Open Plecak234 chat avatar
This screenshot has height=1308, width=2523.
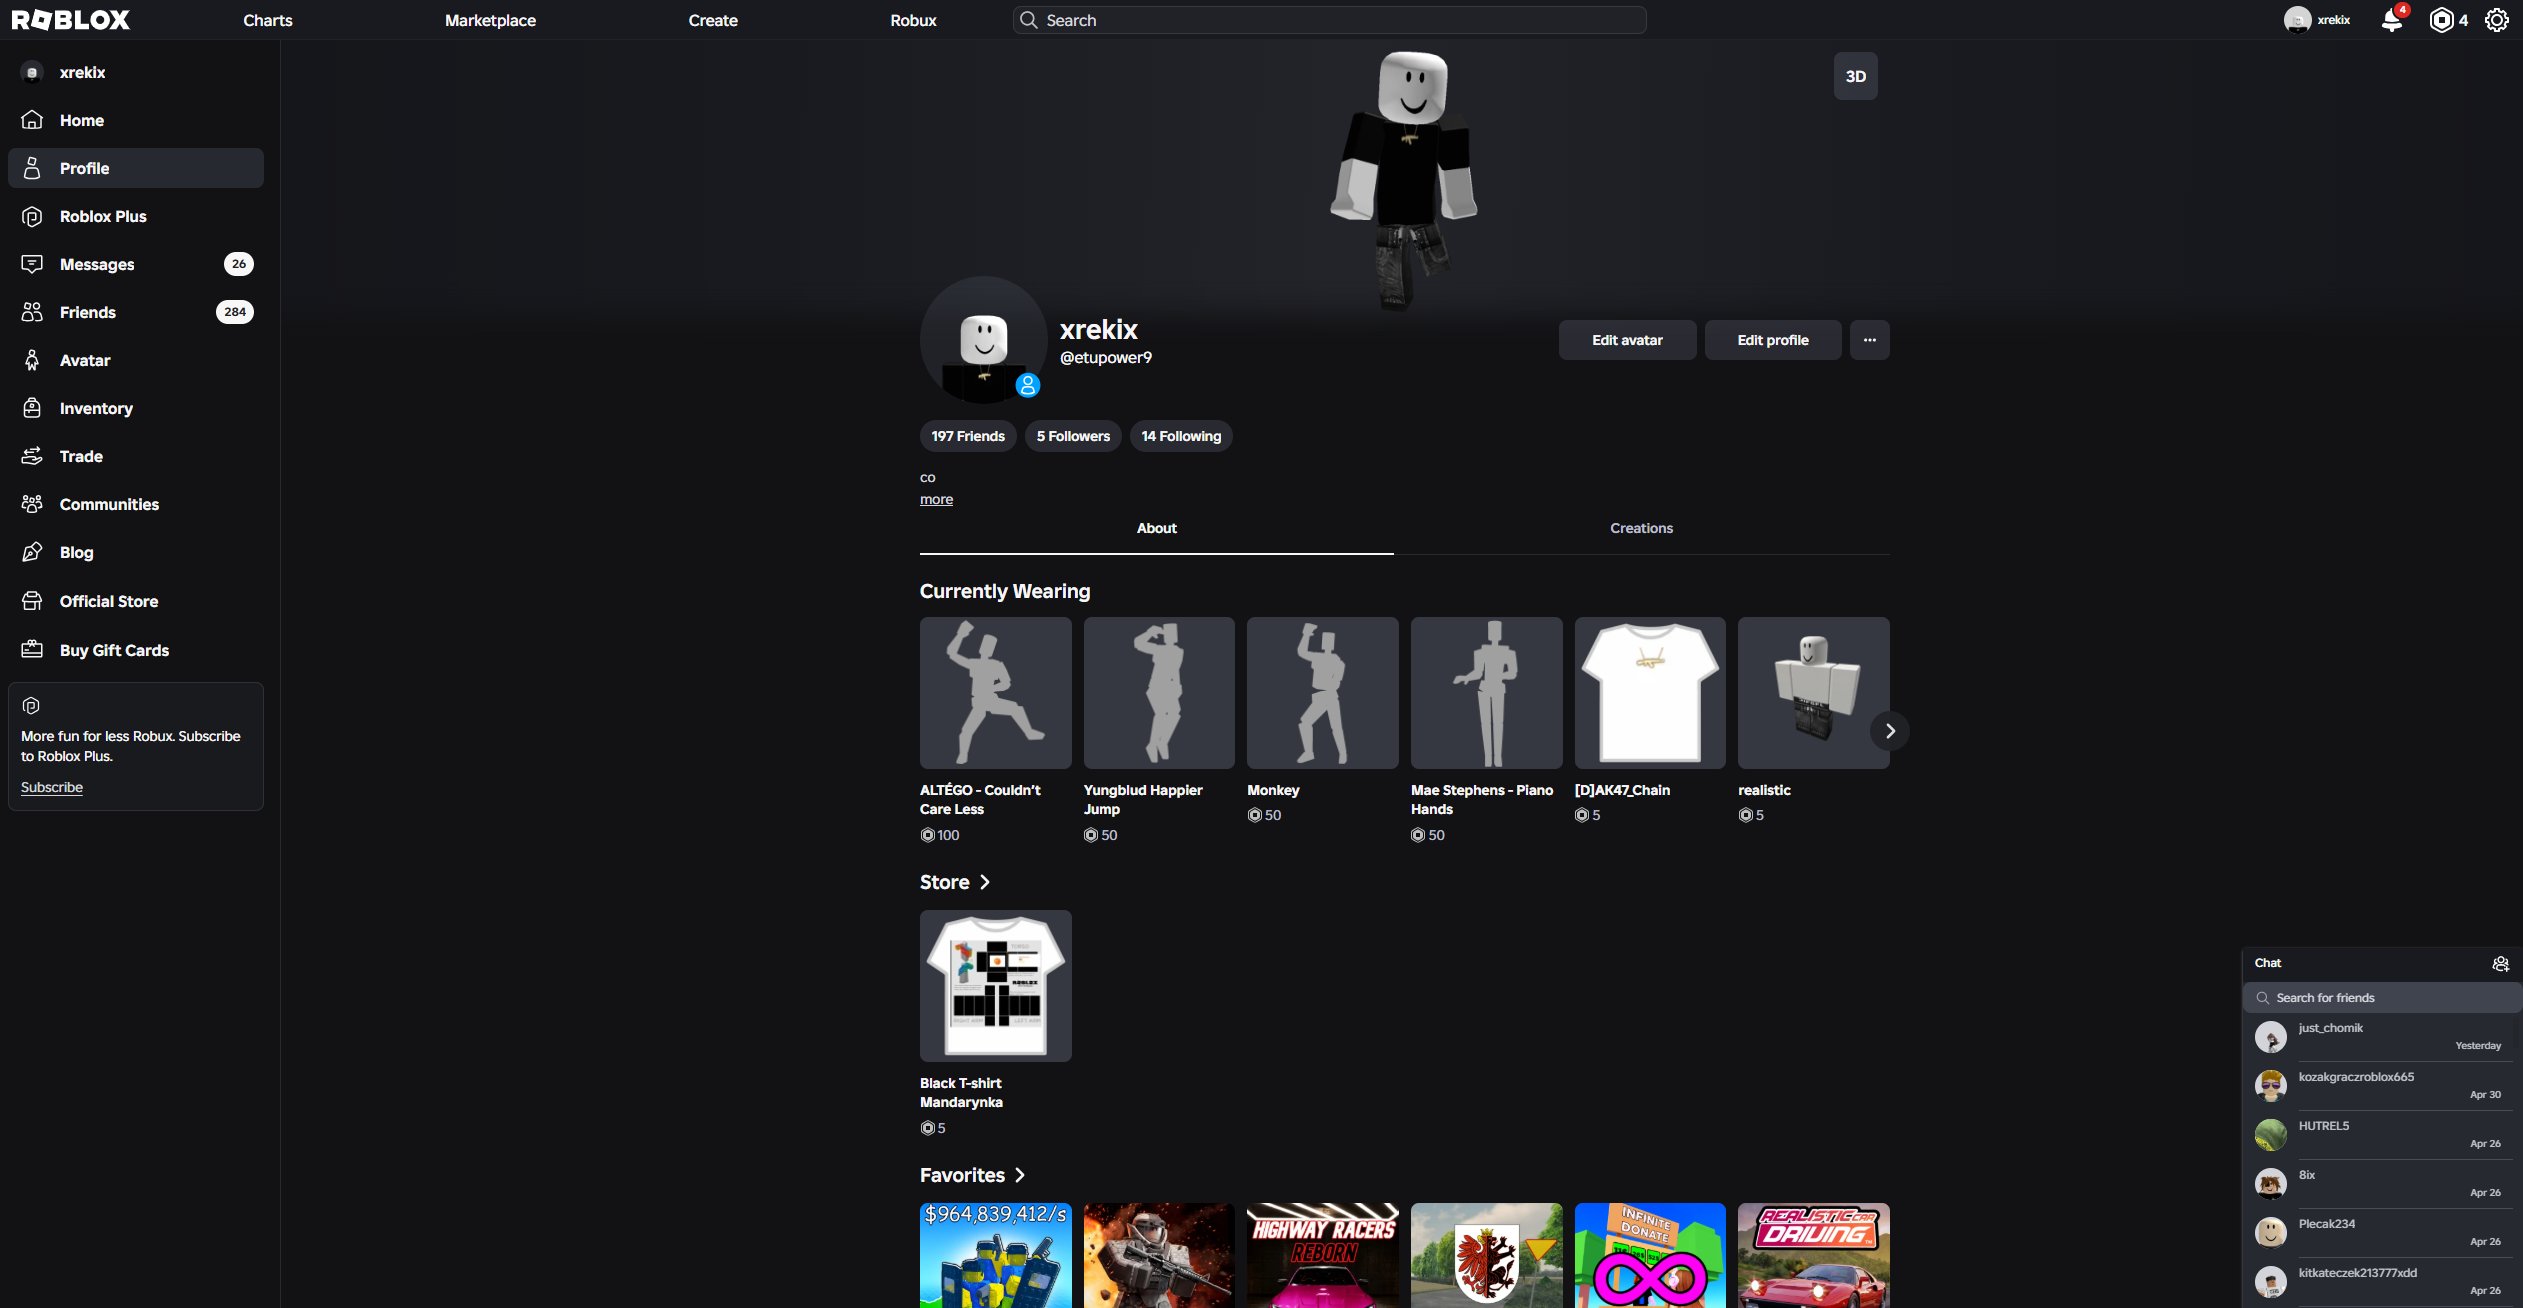[x=2270, y=1233]
